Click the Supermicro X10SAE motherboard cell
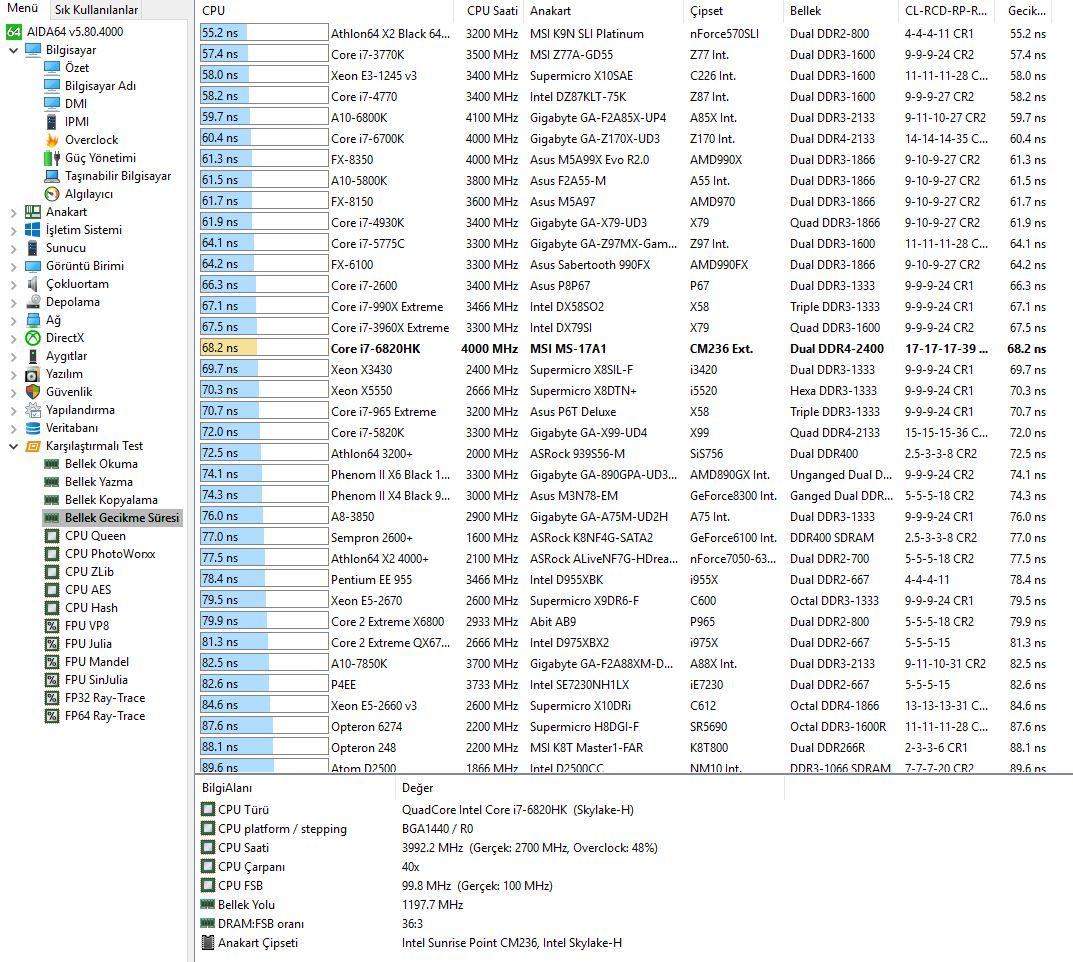 pos(582,75)
